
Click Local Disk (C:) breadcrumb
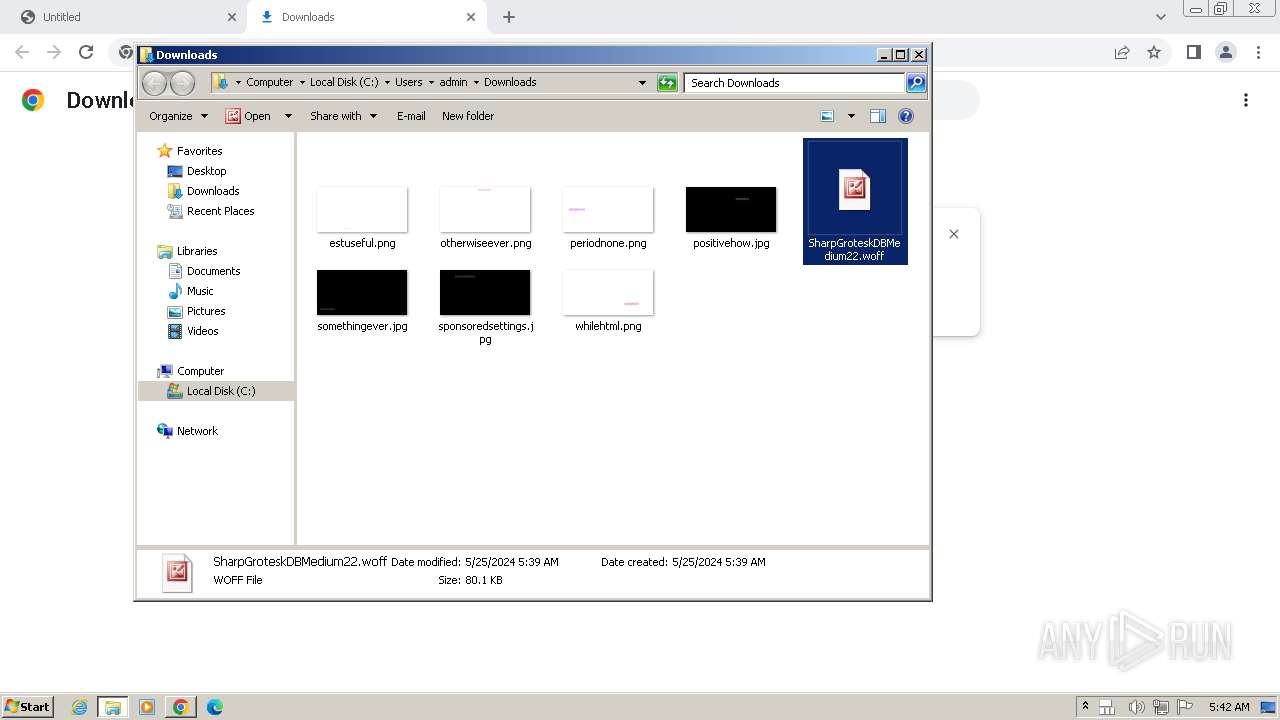point(344,83)
